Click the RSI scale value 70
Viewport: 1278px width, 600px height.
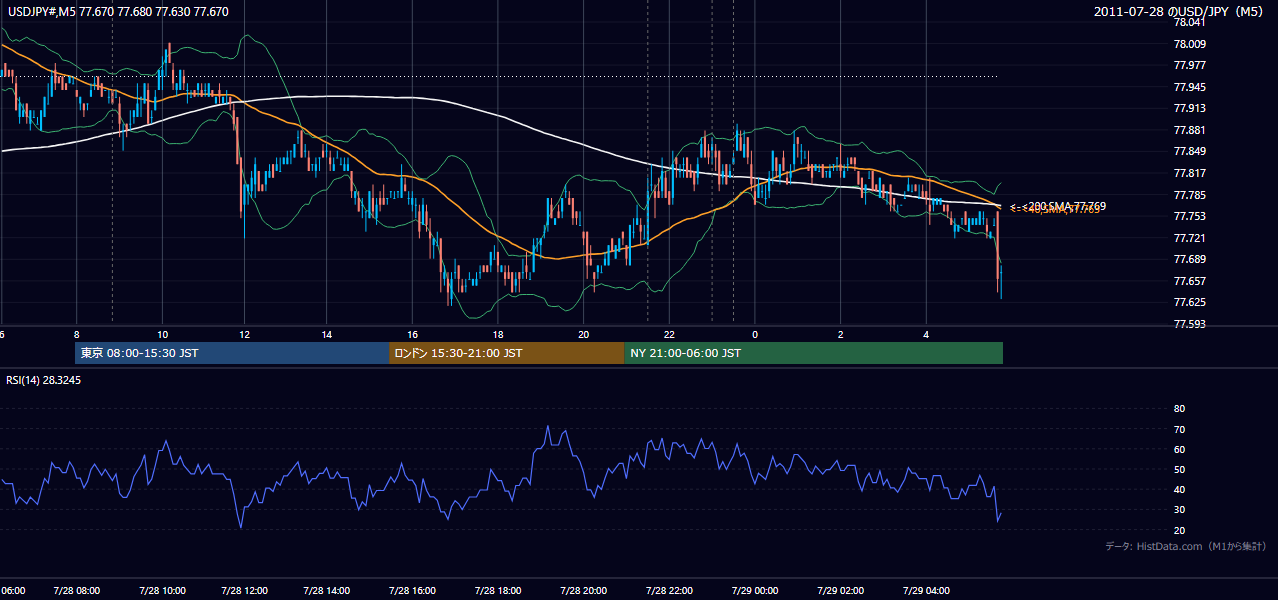tap(1179, 429)
